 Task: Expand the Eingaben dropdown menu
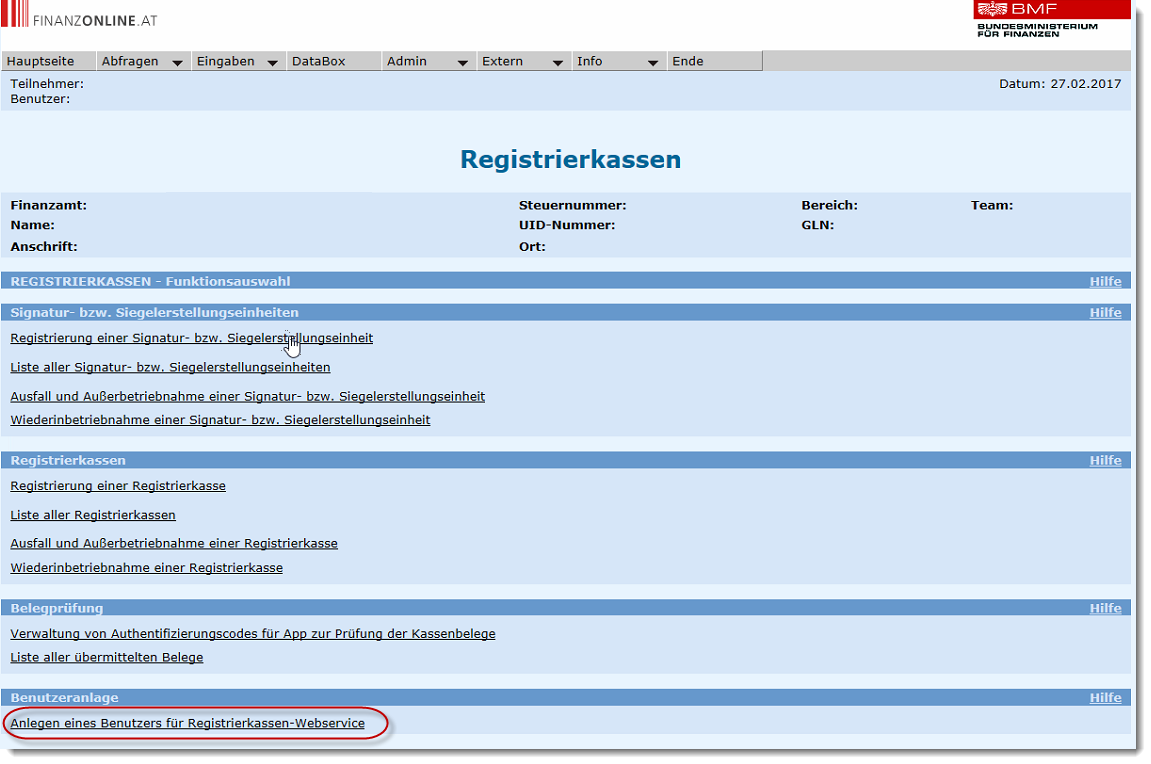pos(238,62)
